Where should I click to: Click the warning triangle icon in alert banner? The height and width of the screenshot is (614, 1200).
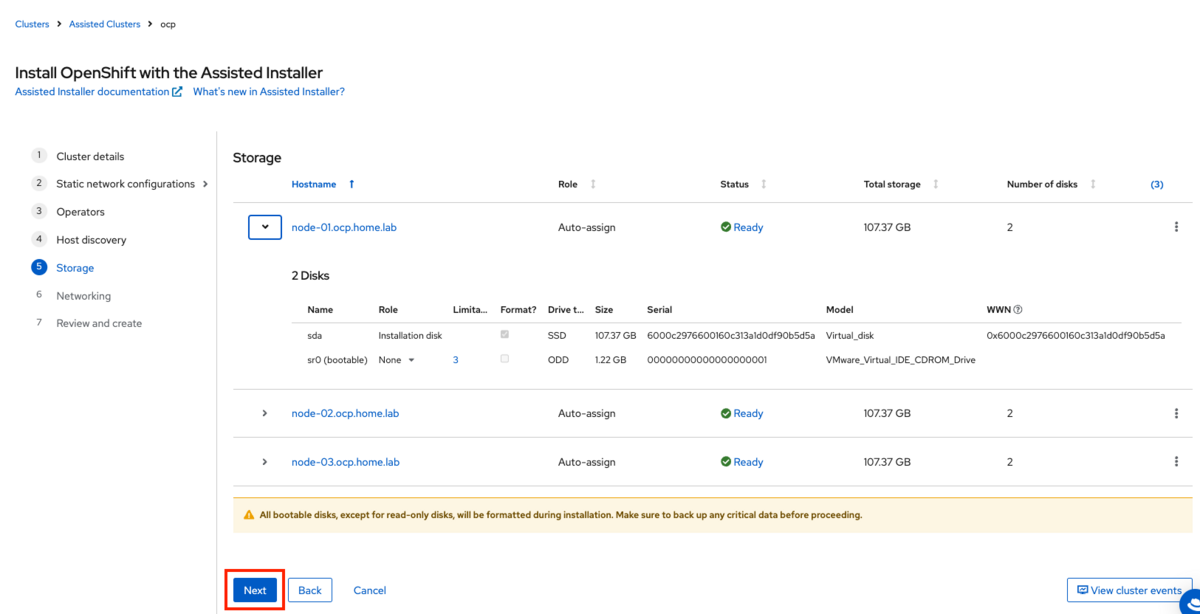click(249, 516)
